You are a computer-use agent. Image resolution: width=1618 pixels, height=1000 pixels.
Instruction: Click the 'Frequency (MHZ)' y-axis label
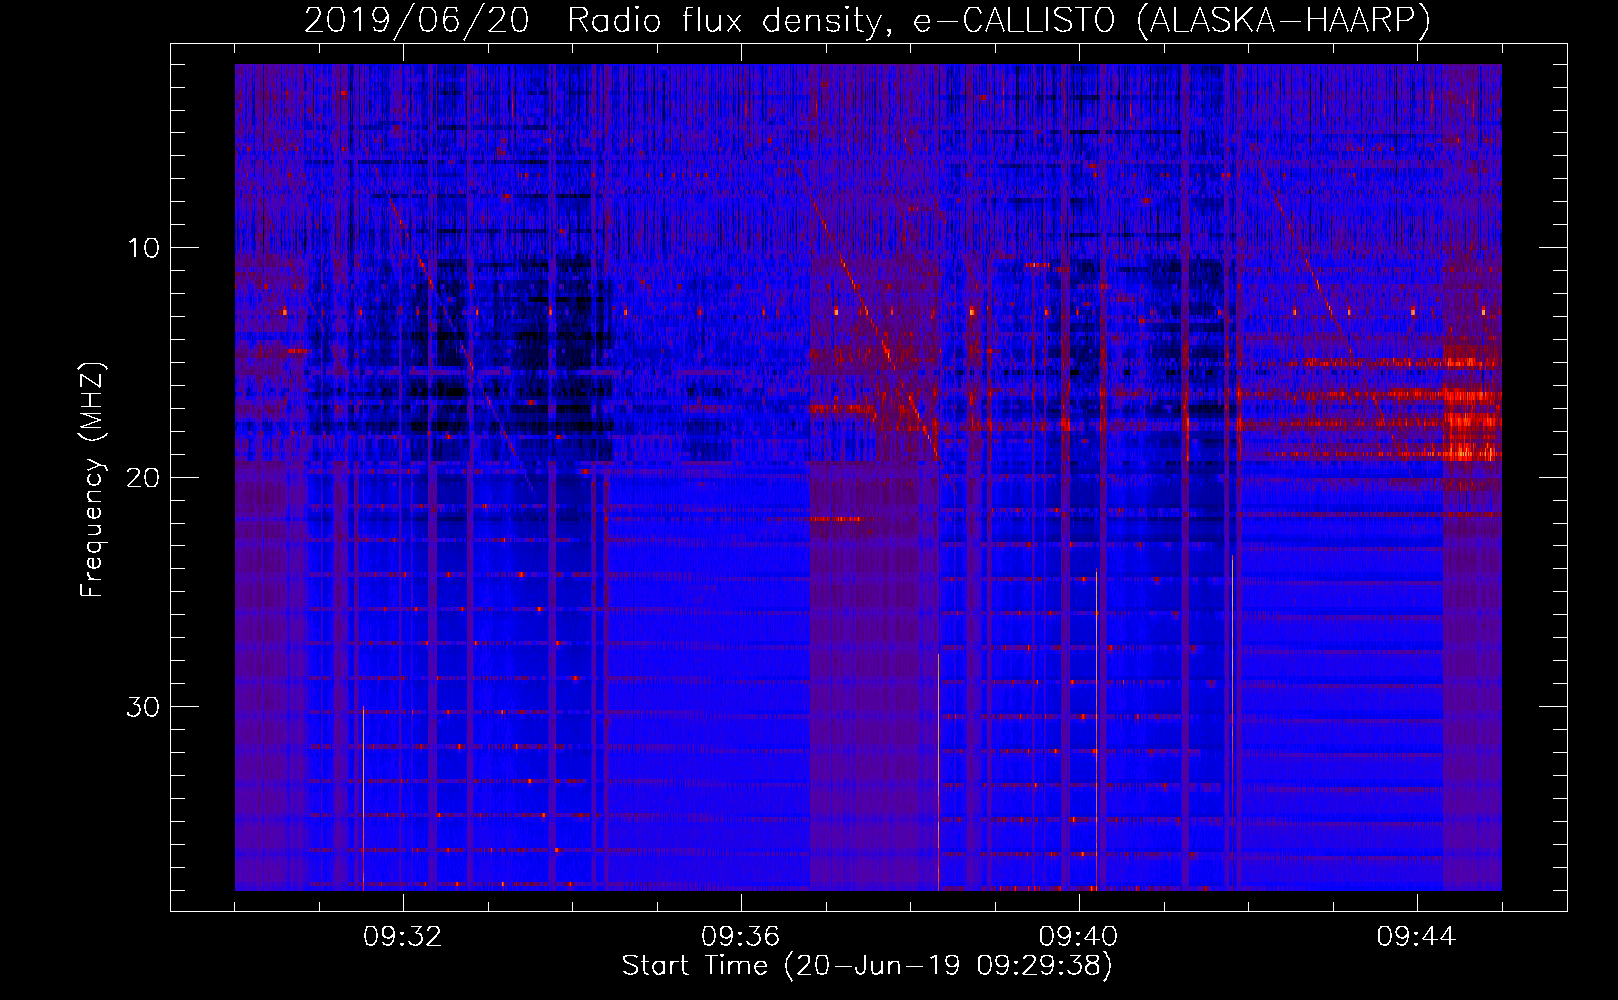coord(92,480)
